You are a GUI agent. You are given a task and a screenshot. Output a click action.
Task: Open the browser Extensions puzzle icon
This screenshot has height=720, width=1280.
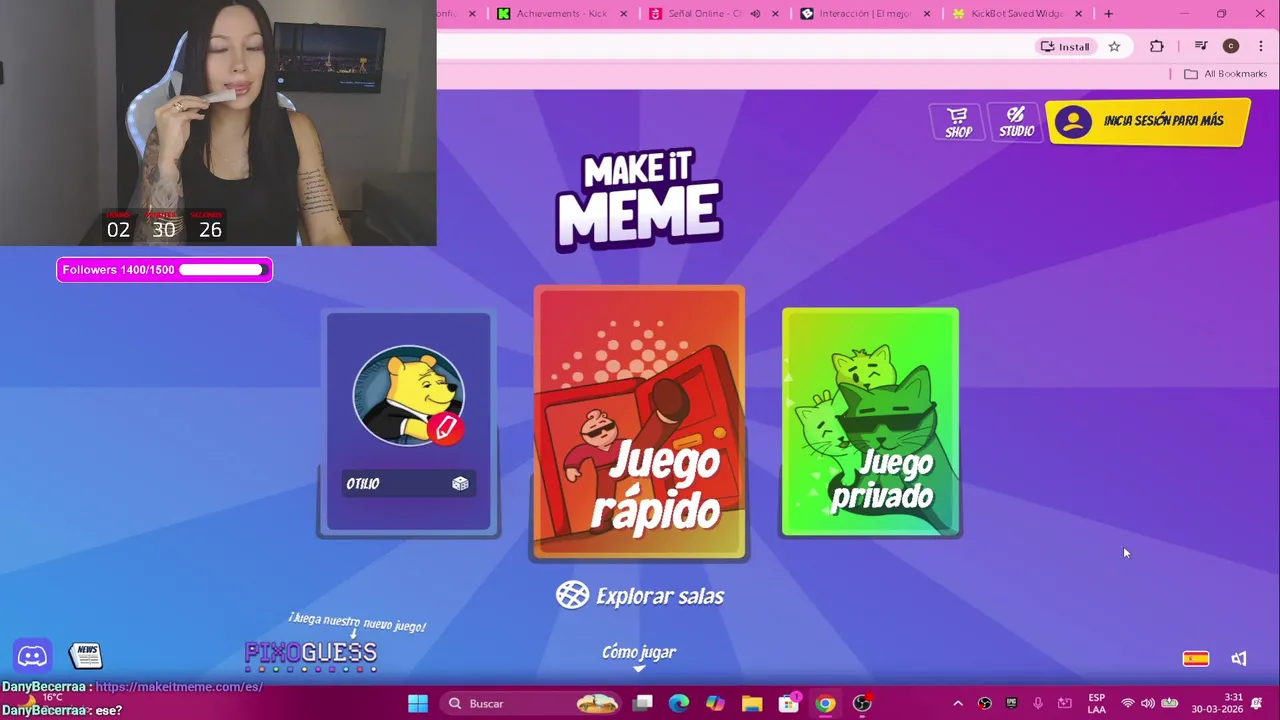(1157, 46)
